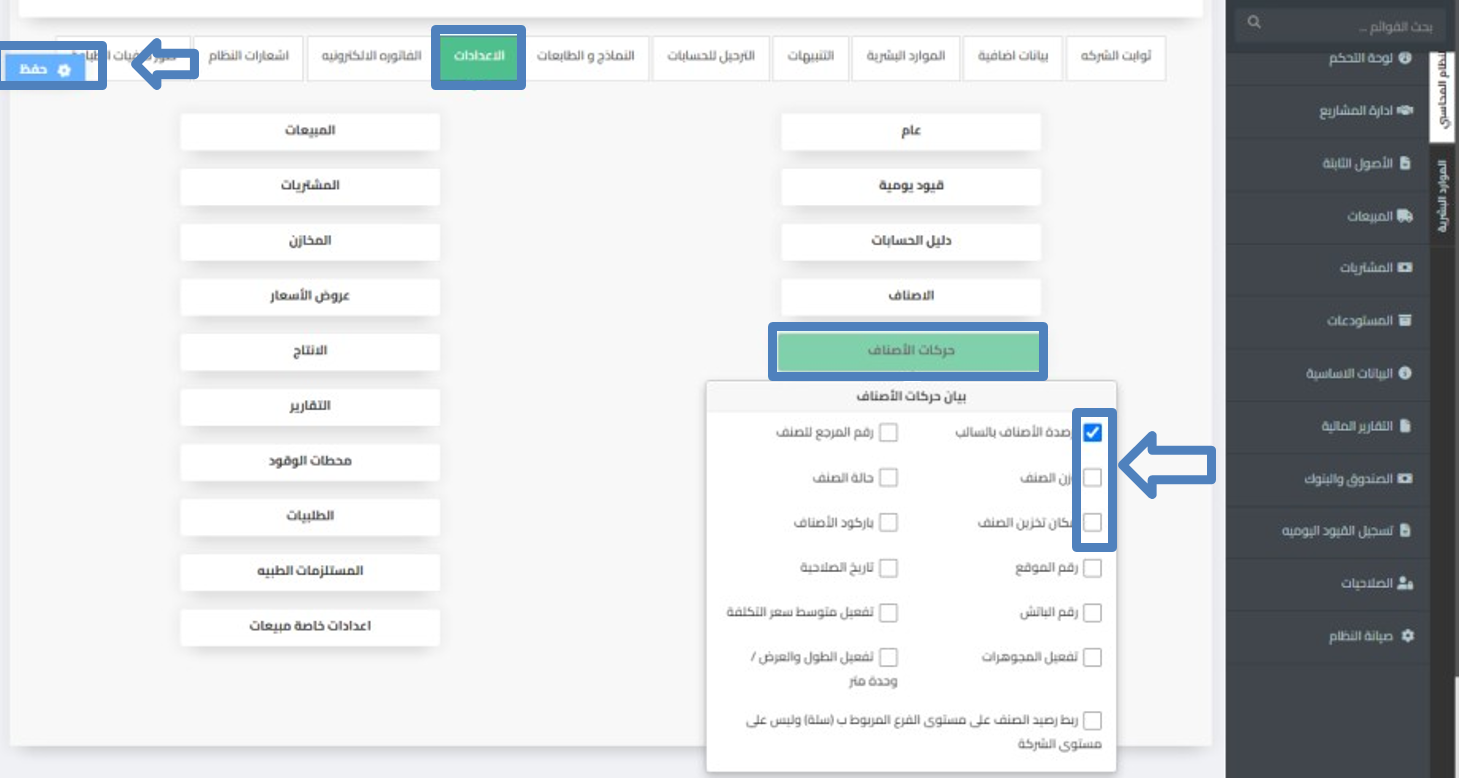Enable the باركود الأصناف checkbox

(x=888, y=522)
